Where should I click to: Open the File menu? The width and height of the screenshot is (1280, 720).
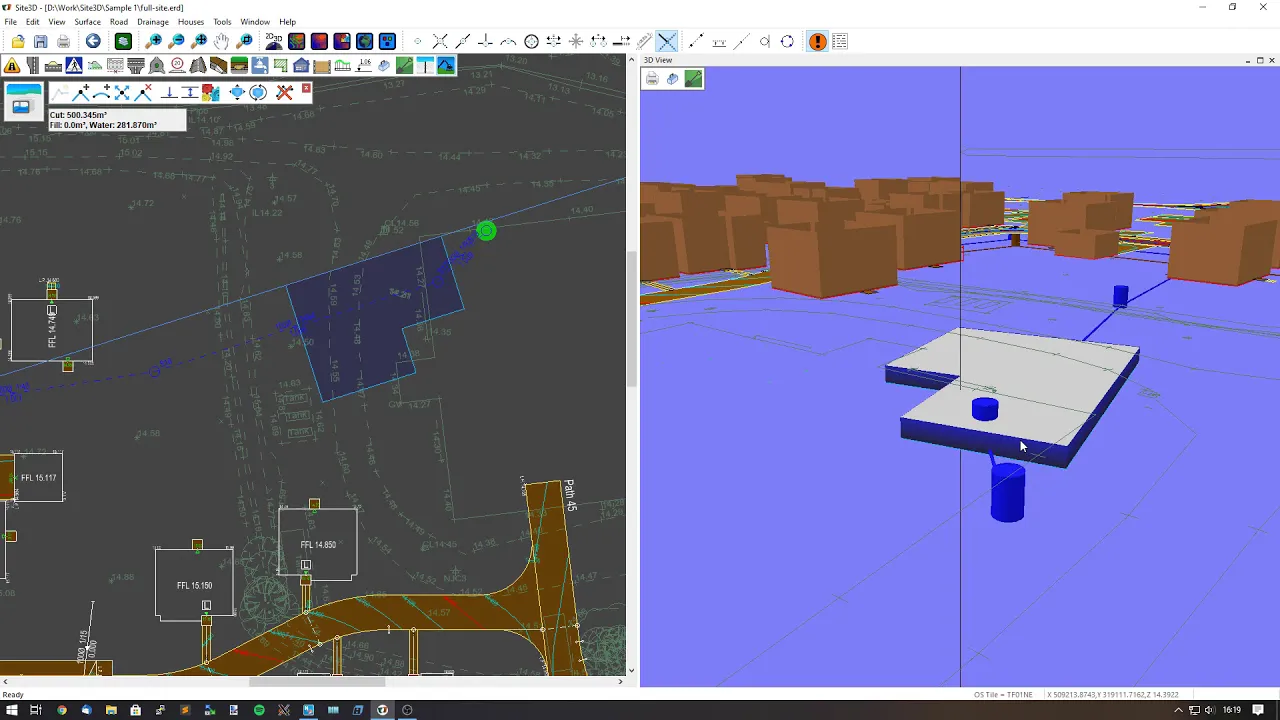click(10, 22)
